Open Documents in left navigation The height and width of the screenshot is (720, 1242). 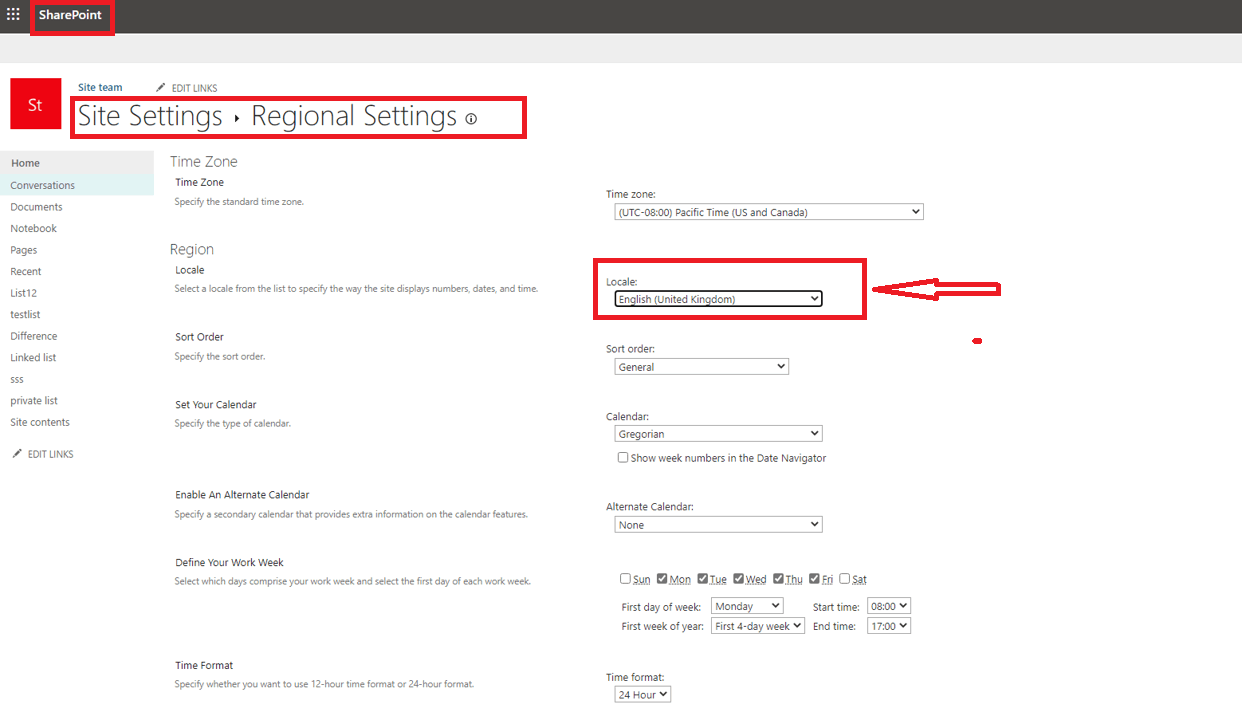point(36,207)
